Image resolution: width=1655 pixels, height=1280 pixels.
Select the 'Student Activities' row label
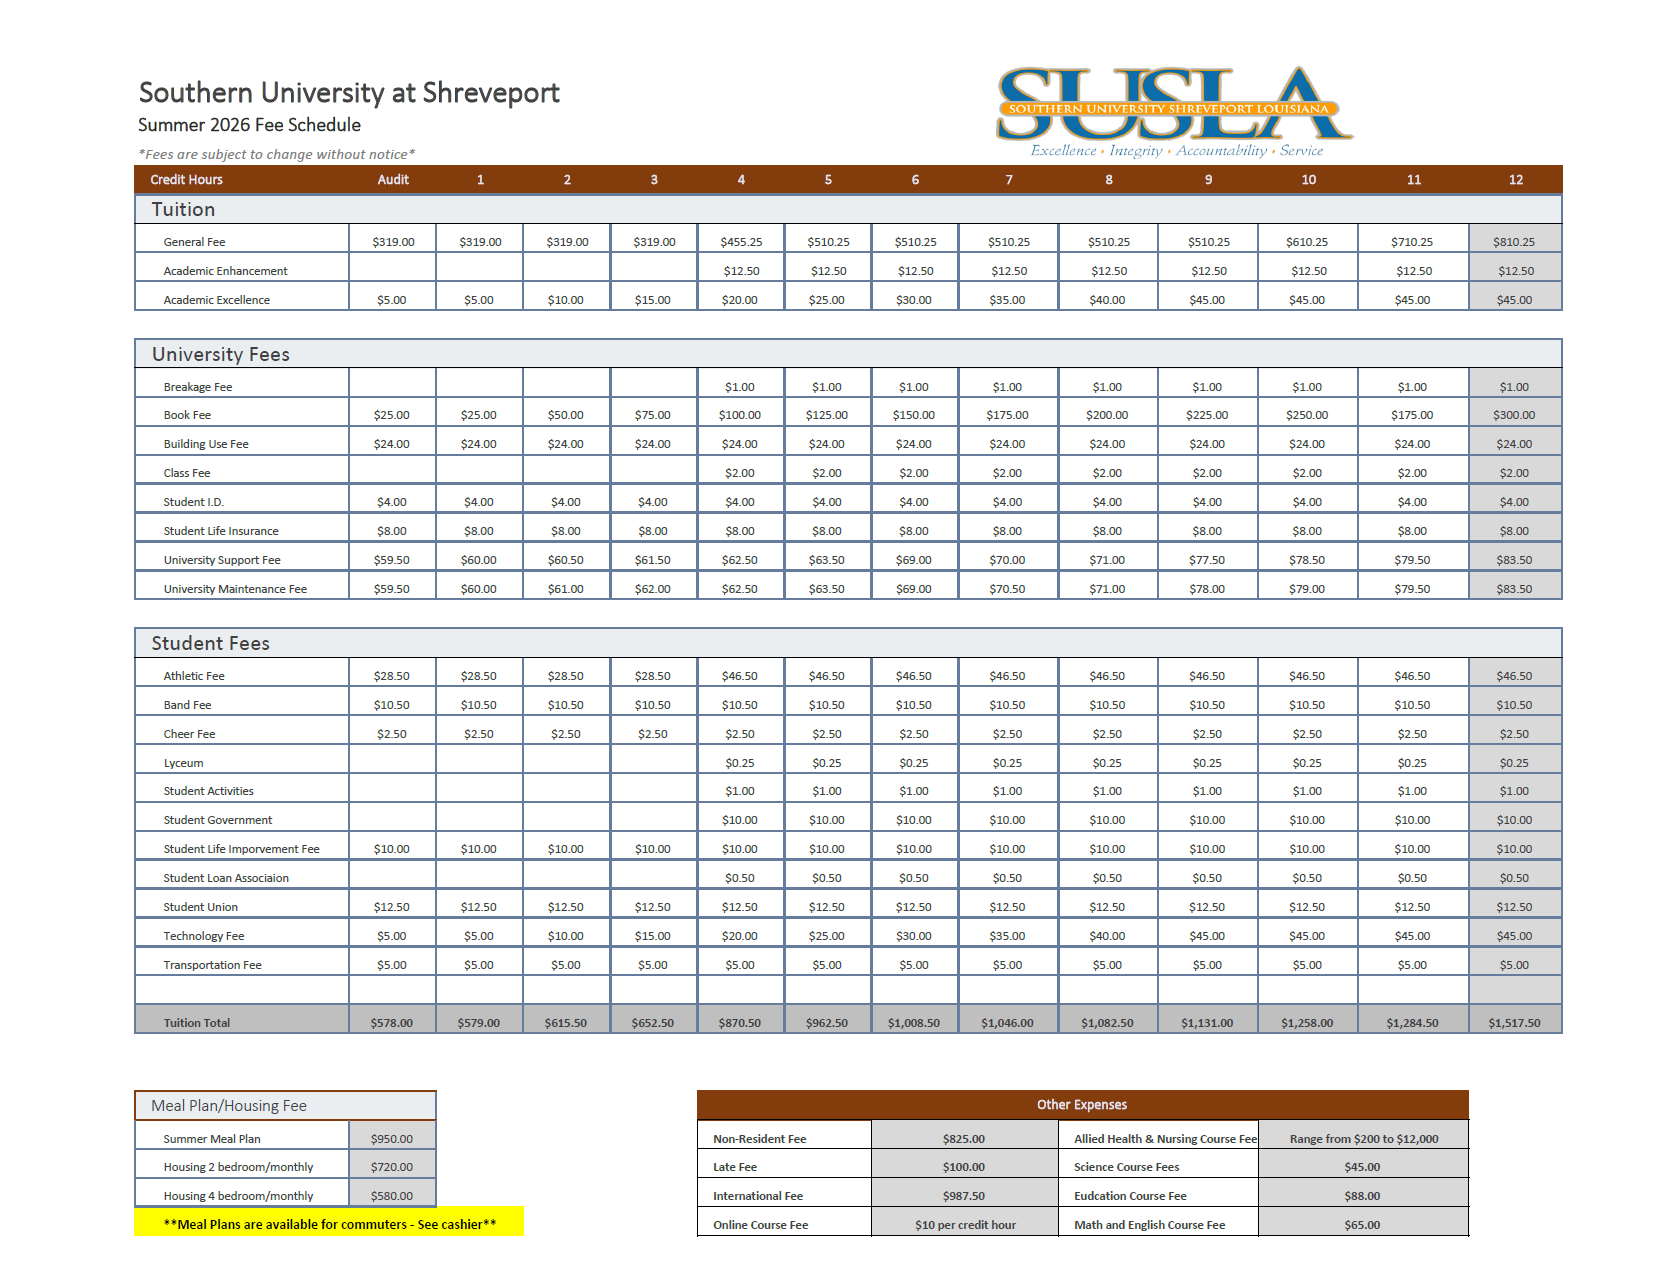208,791
